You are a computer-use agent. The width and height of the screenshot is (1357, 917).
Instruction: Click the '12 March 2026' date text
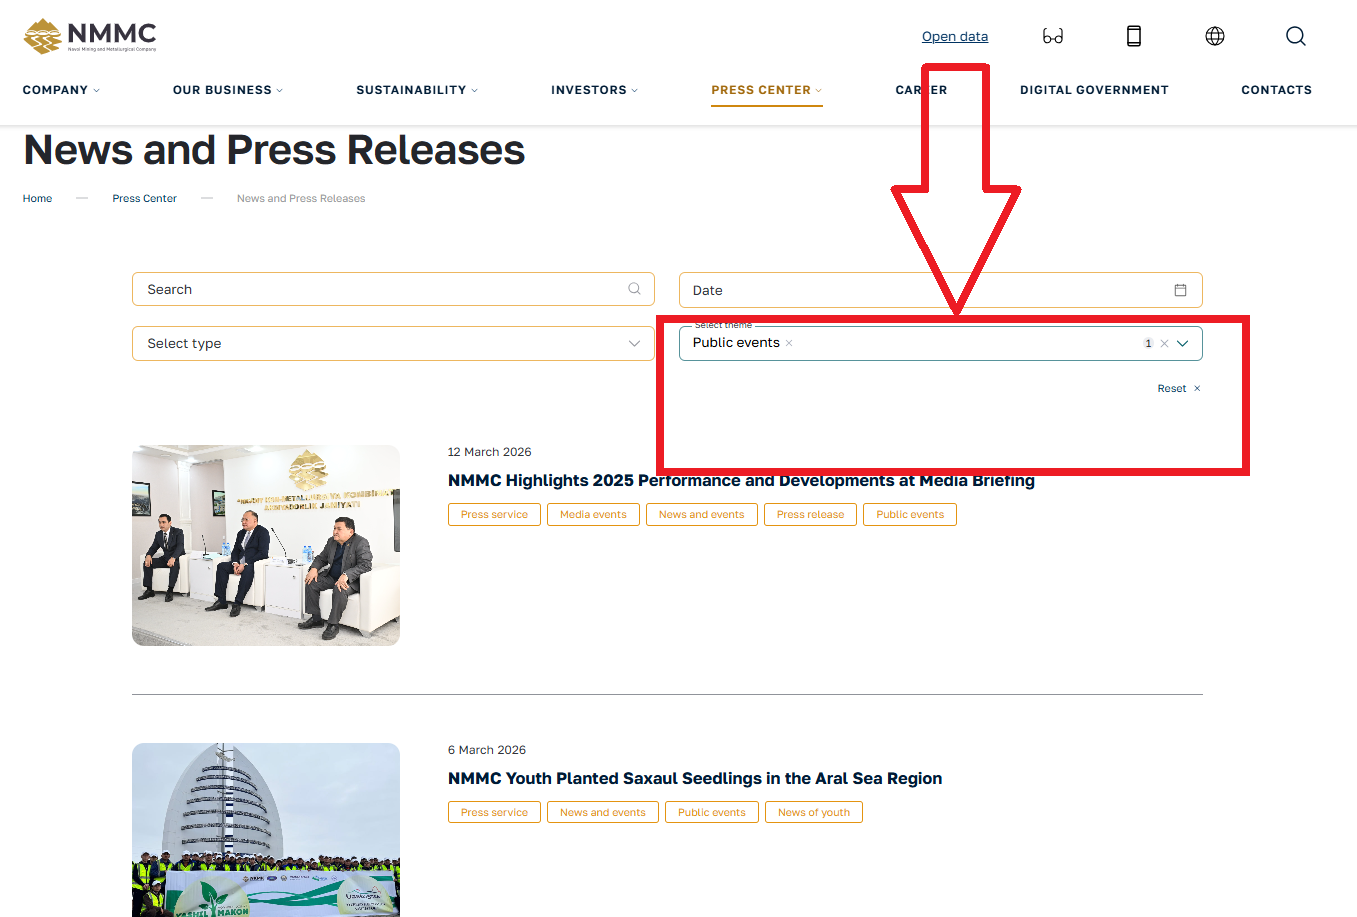tap(490, 452)
